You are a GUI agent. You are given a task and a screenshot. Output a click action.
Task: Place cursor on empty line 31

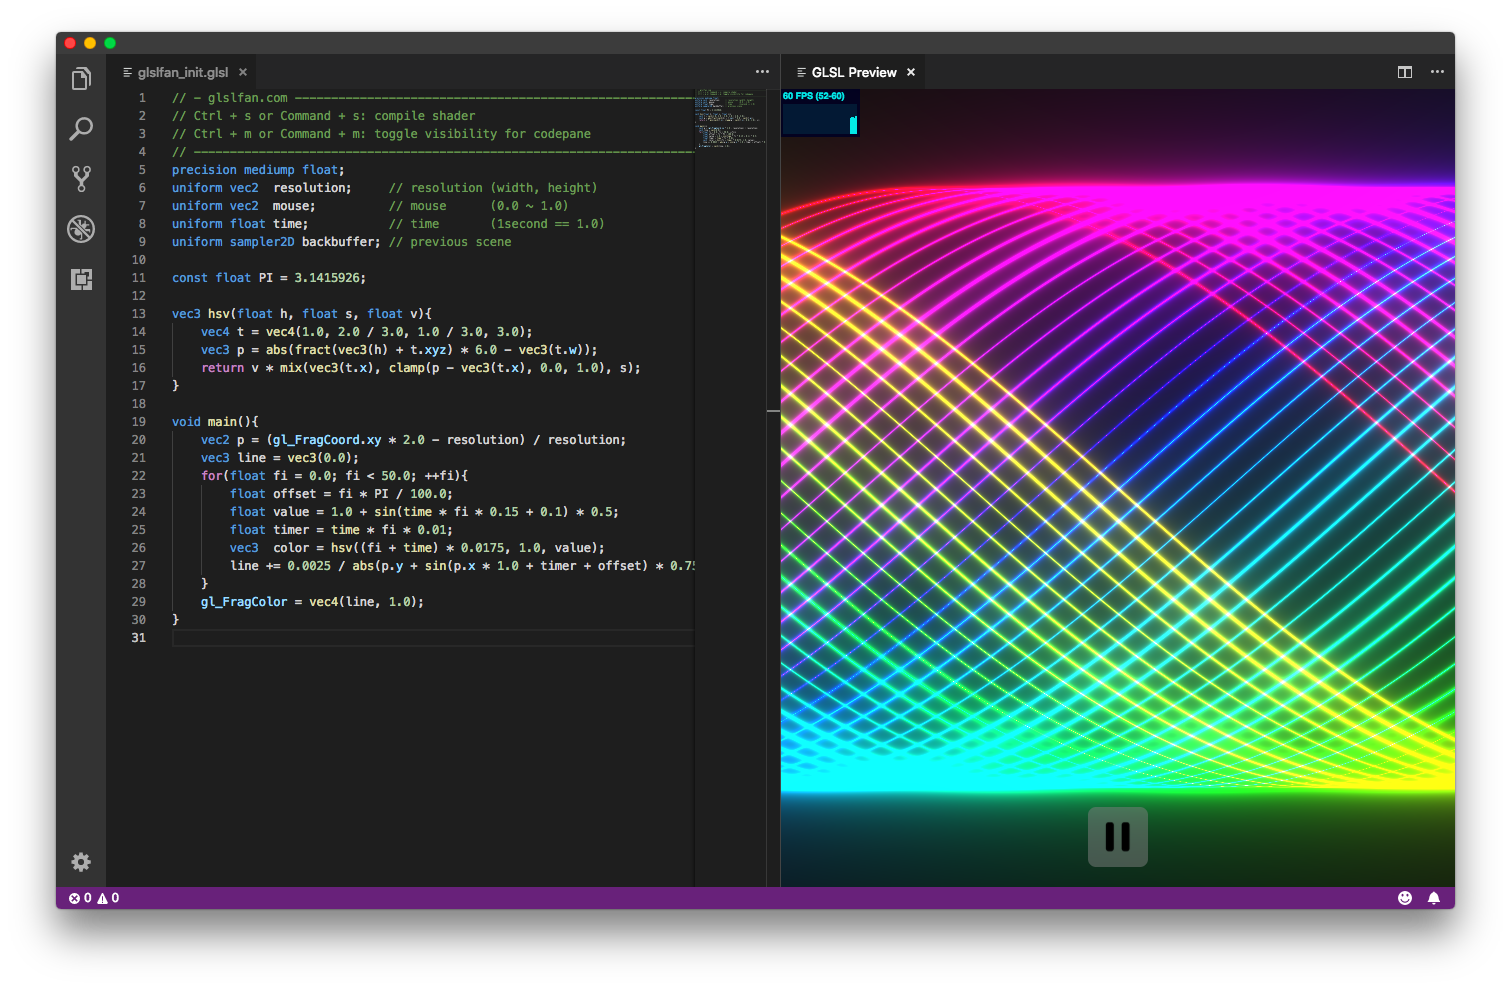400,638
